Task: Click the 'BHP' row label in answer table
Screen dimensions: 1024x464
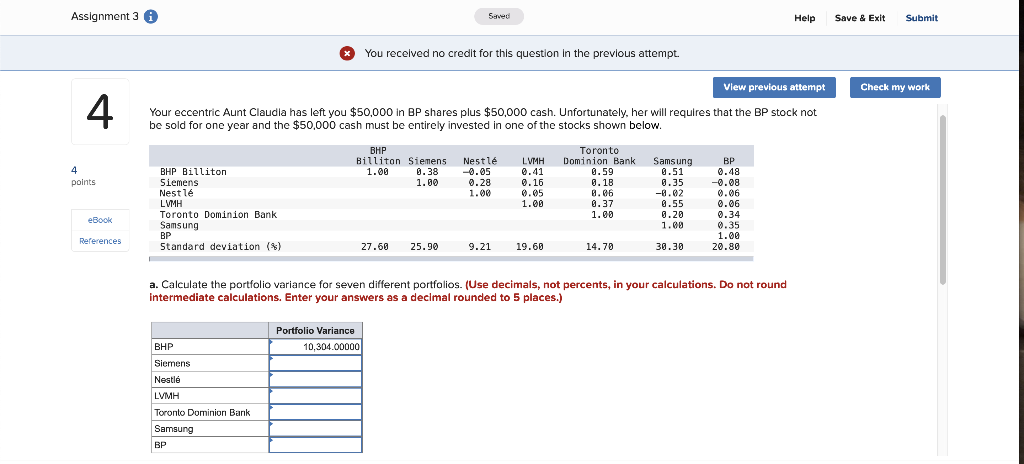Action: 164,347
